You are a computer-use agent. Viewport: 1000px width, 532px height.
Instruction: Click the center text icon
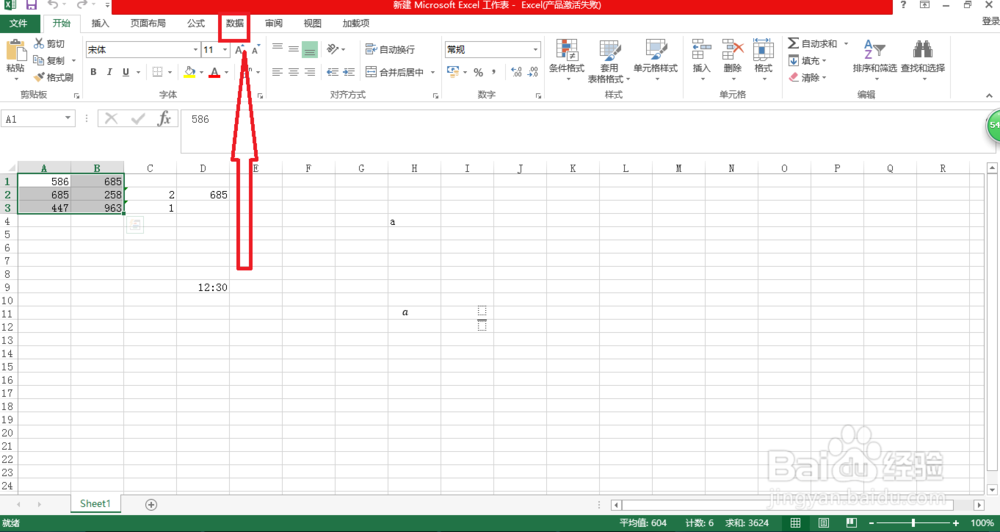(293, 72)
